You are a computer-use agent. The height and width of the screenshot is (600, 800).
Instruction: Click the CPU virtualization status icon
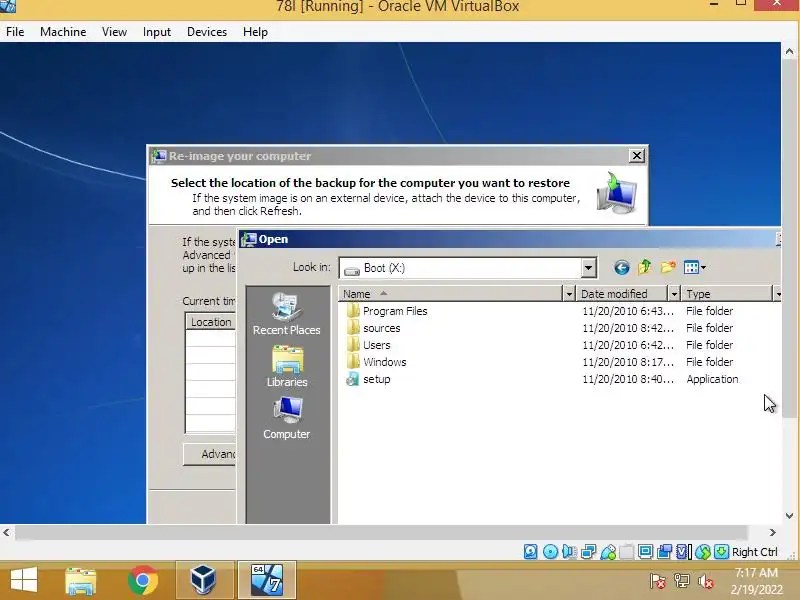pyautogui.click(x=683, y=552)
